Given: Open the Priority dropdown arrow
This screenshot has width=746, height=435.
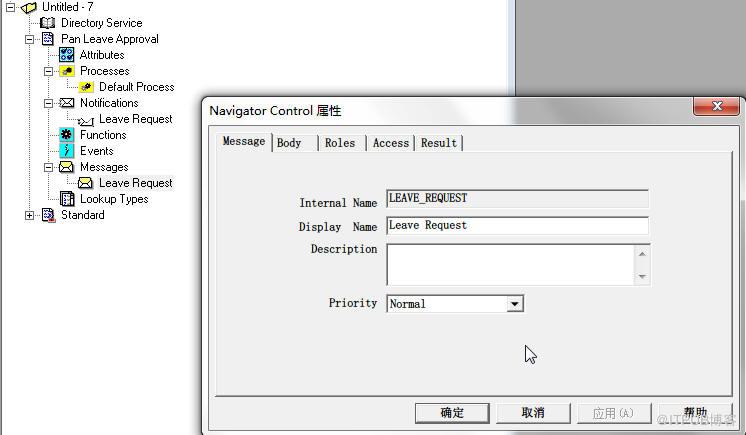Looking at the screenshot, I should click(514, 304).
